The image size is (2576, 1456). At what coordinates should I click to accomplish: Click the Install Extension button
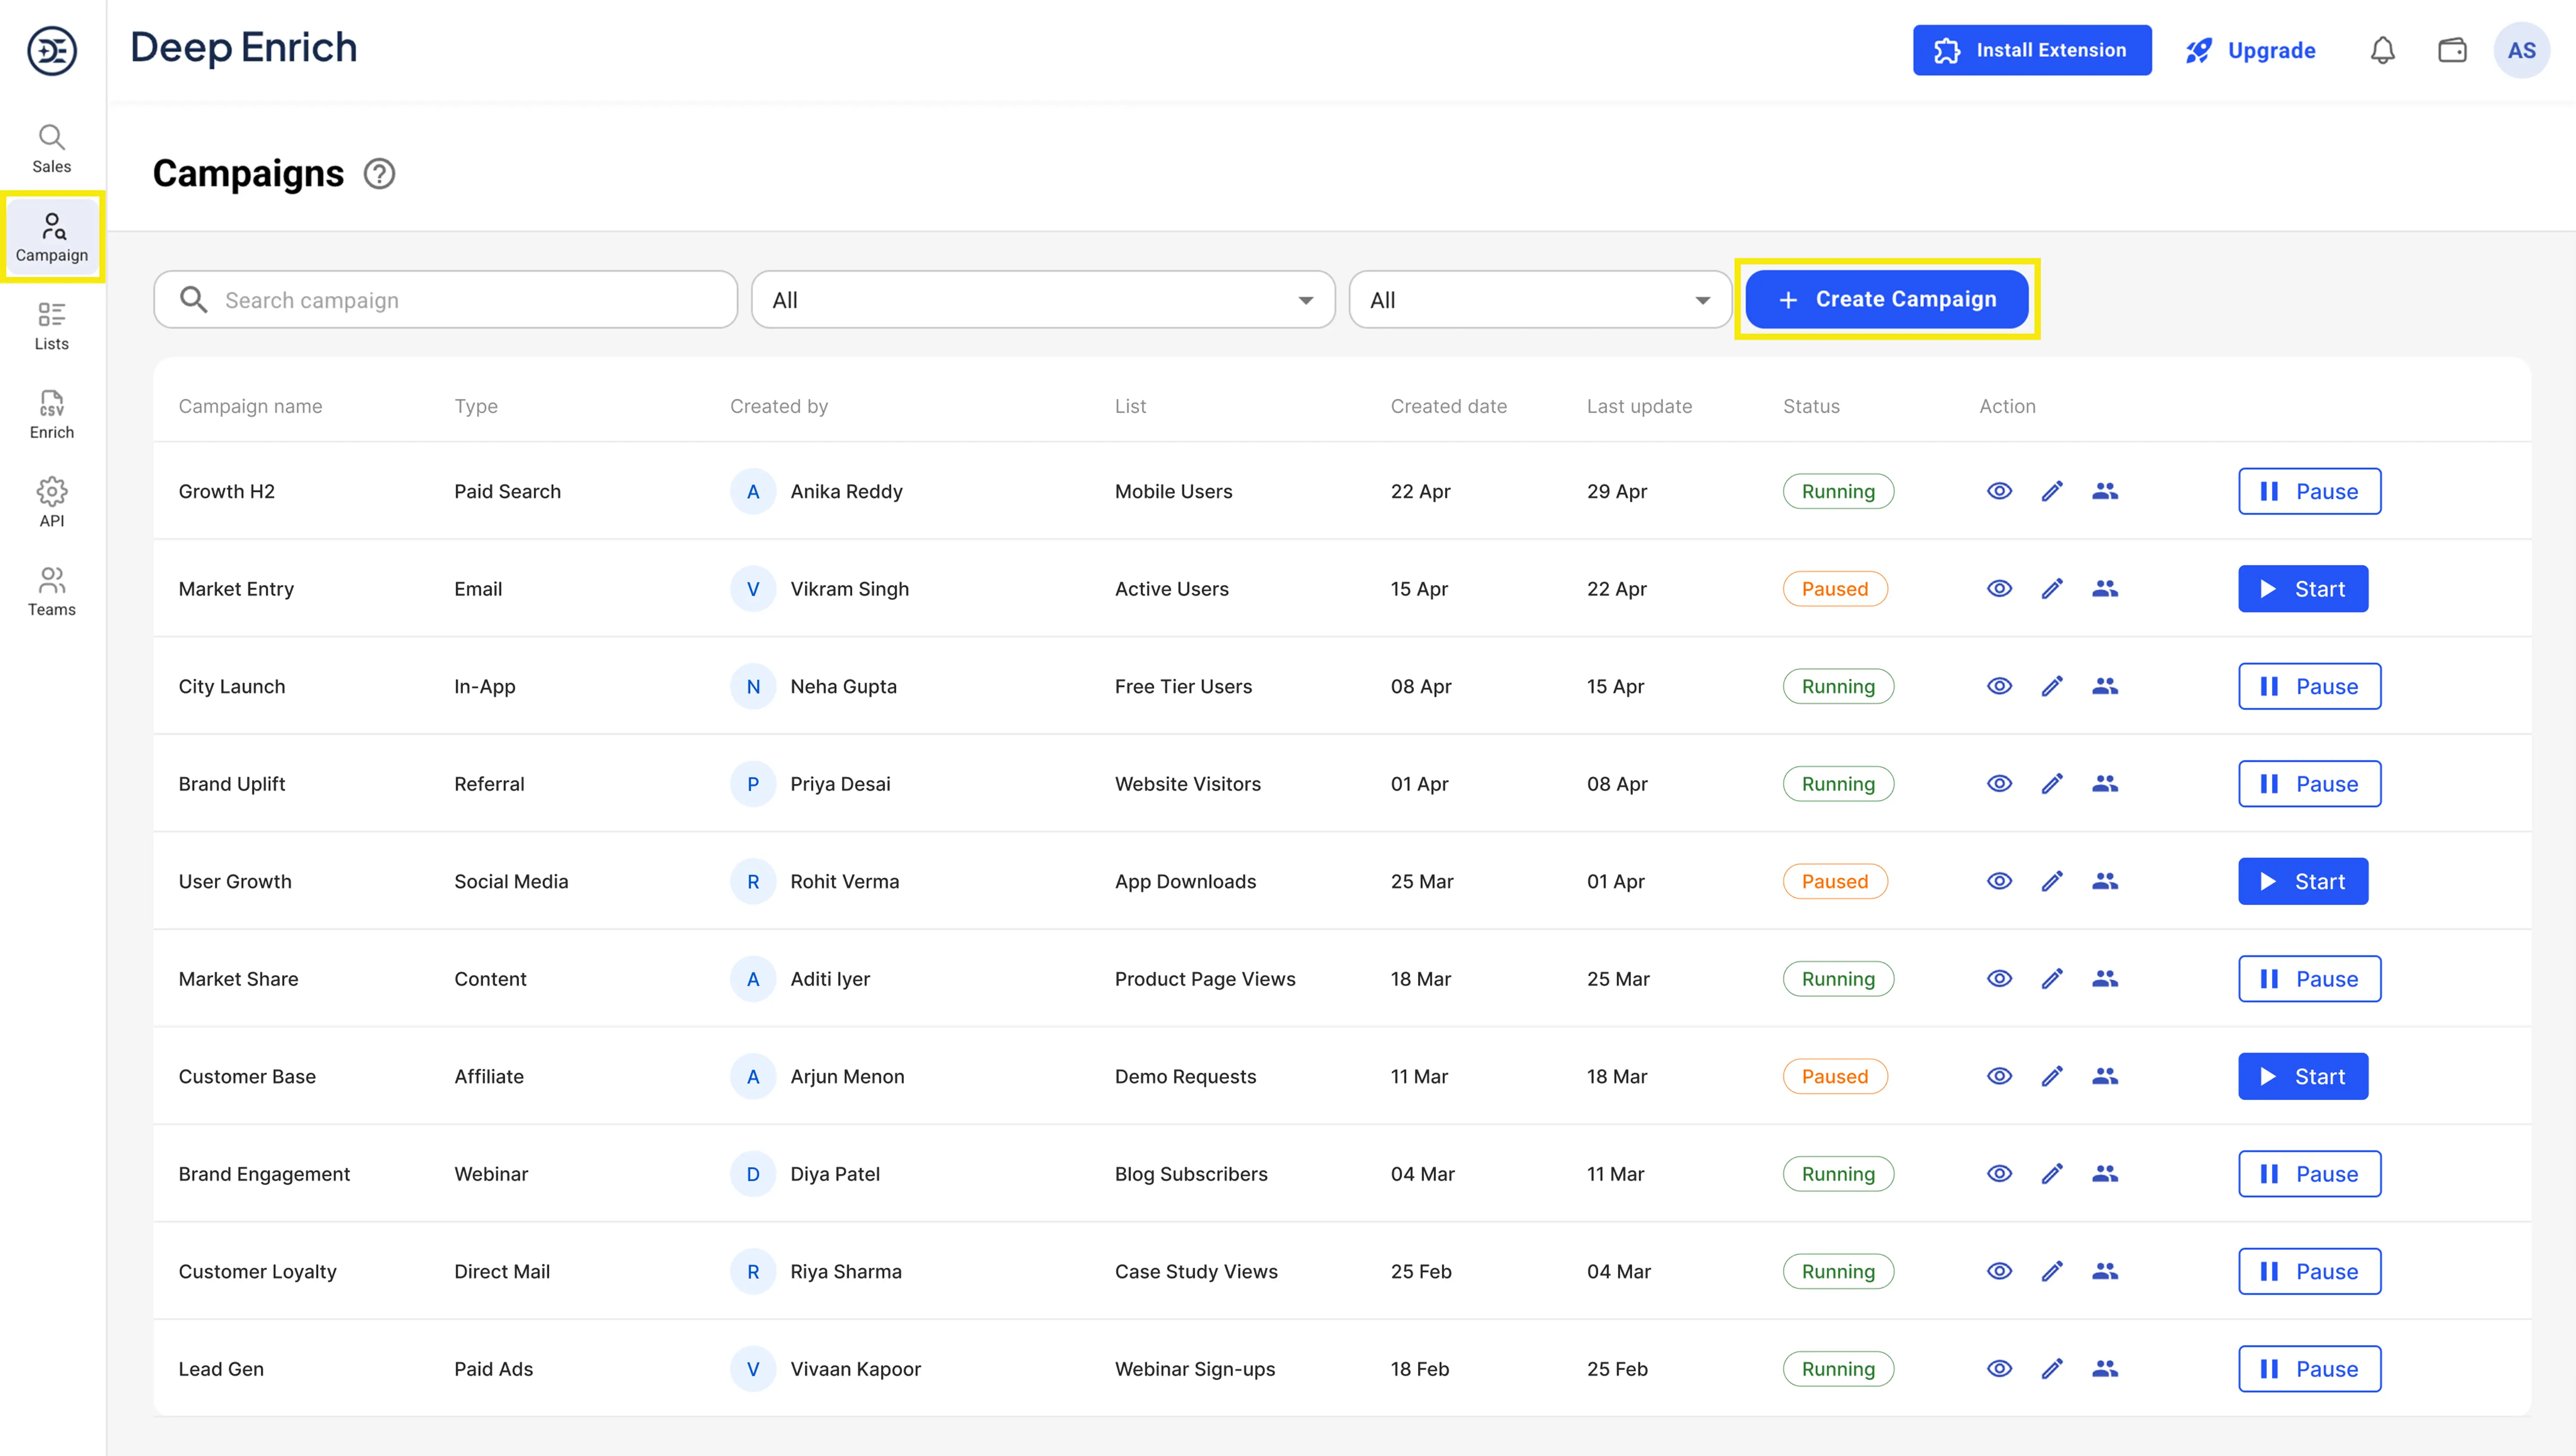[2032, 50]
